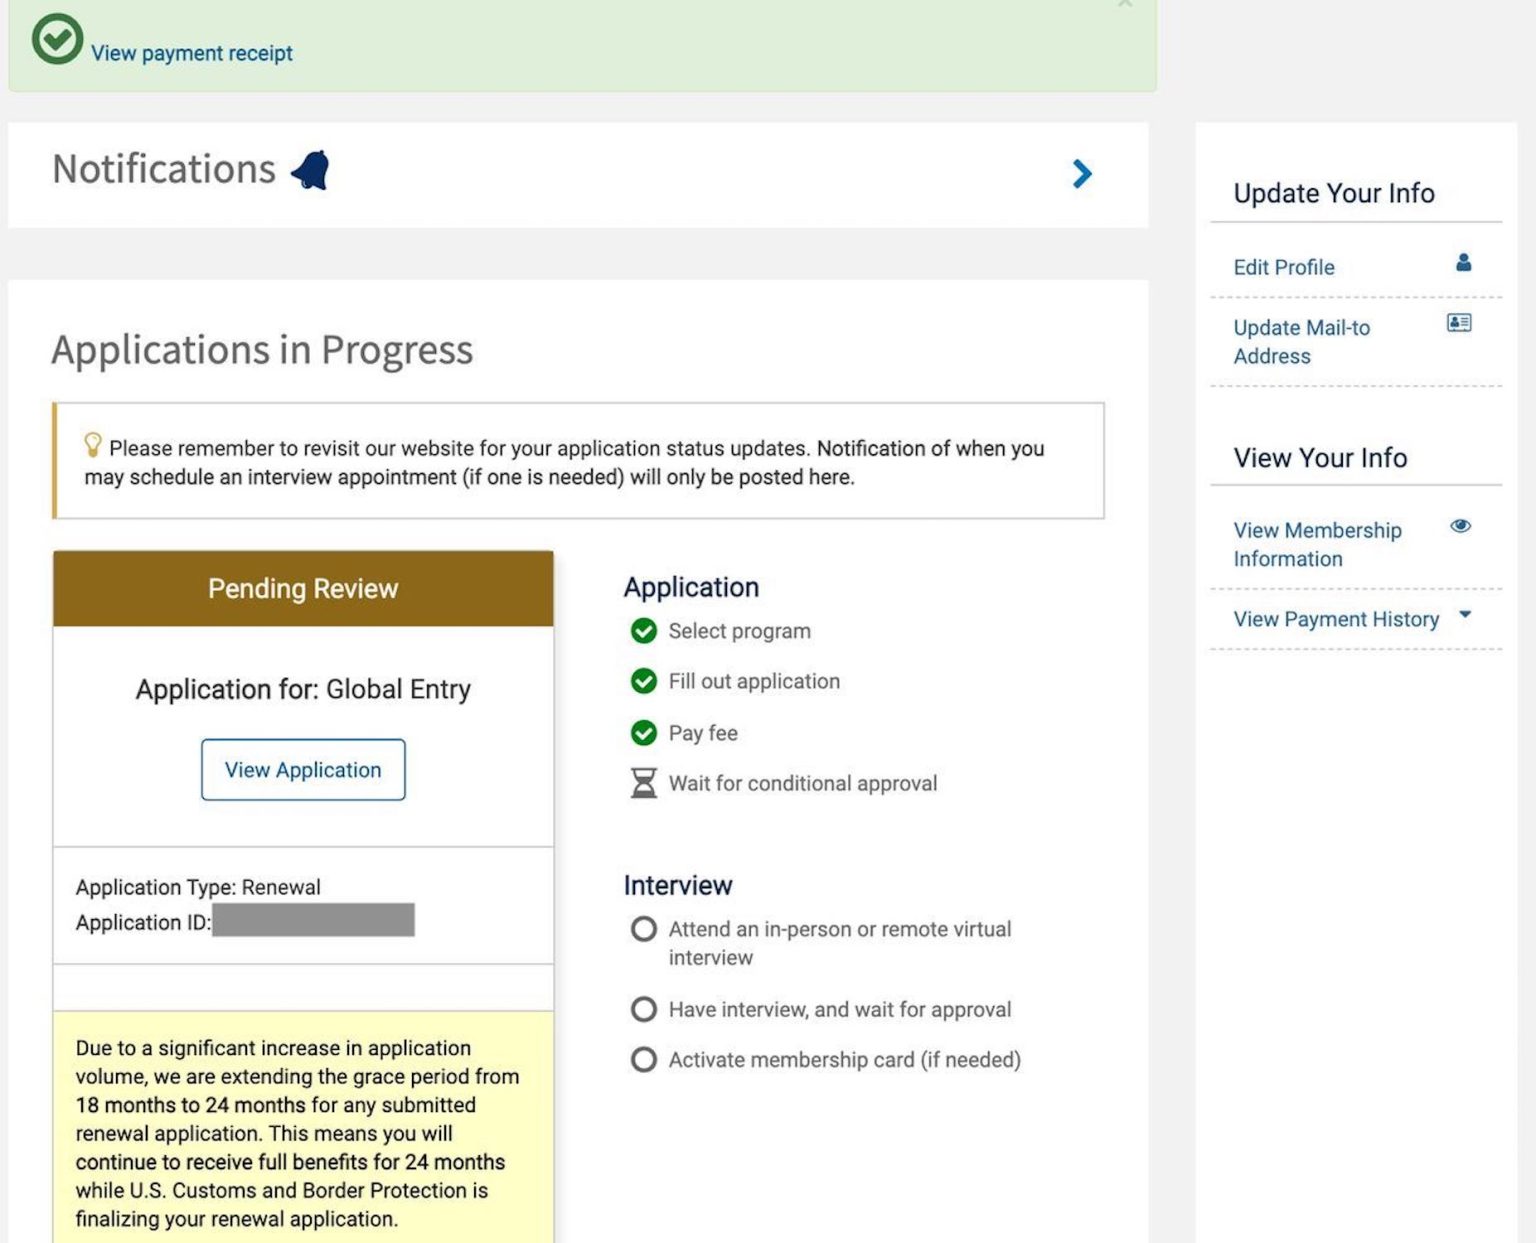This screenshot has height=1243, width=1536.
Task: Click the person icon next to Edit Profile
Action: pos(1464,261)
